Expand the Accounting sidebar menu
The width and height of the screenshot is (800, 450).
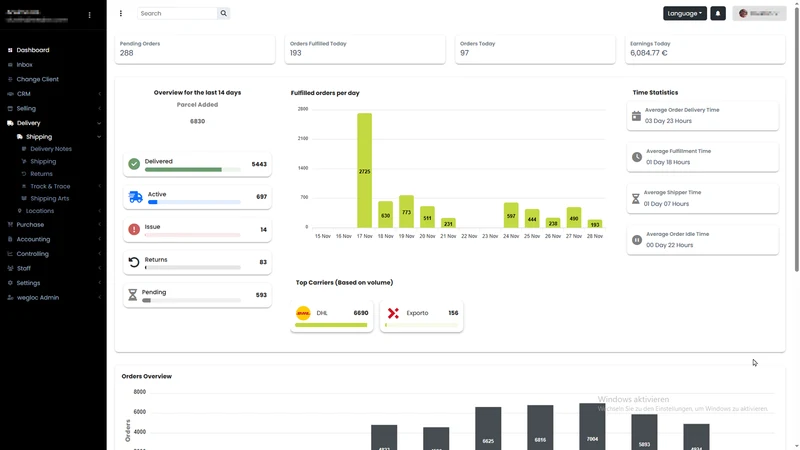[x=53, y=239]
